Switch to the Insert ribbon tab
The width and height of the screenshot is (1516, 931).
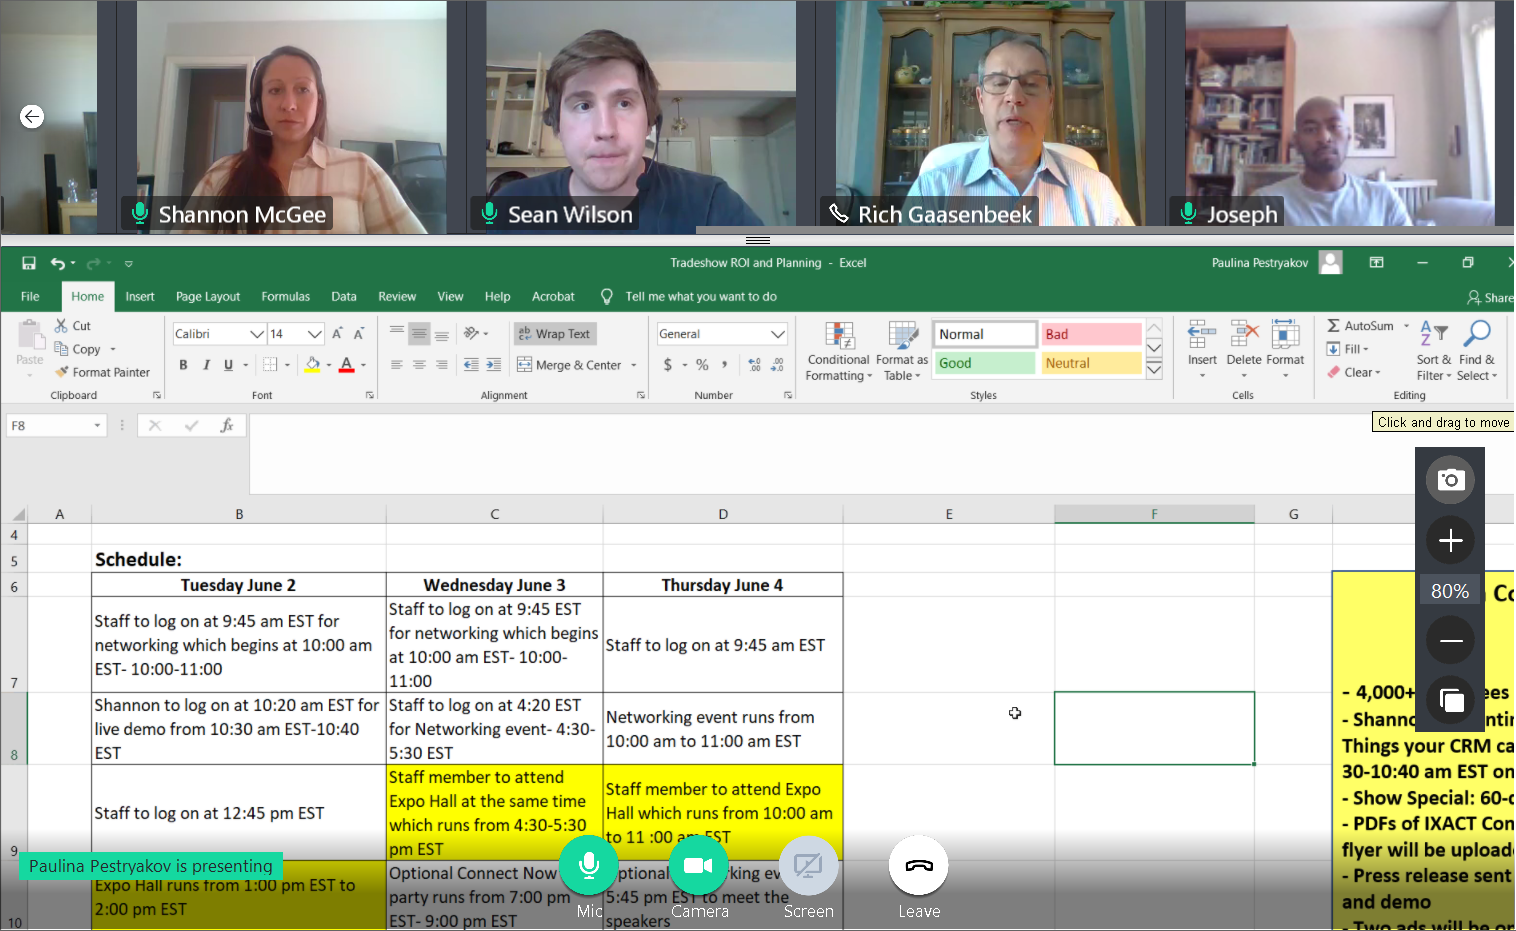pos(140,297)
